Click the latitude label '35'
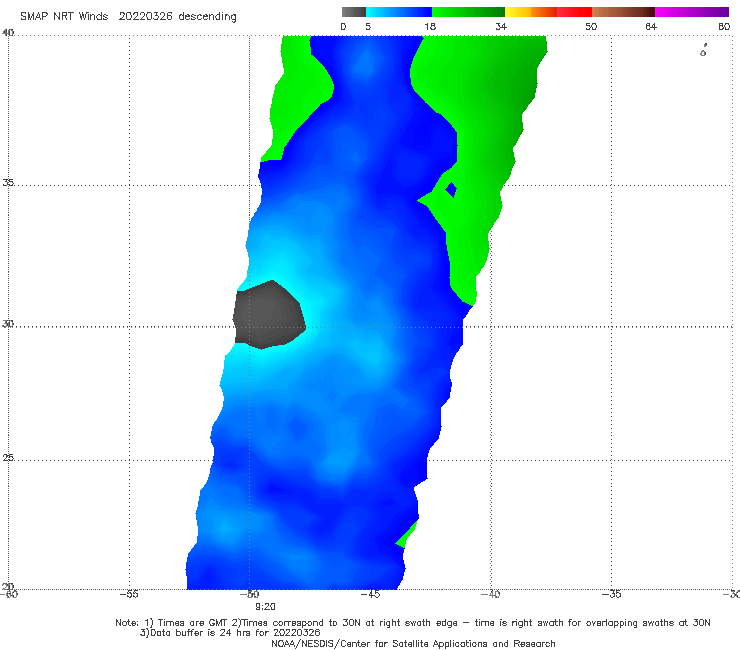Image resolution: width=740 pixels, height=650 pixels. (x=8, y=182)
